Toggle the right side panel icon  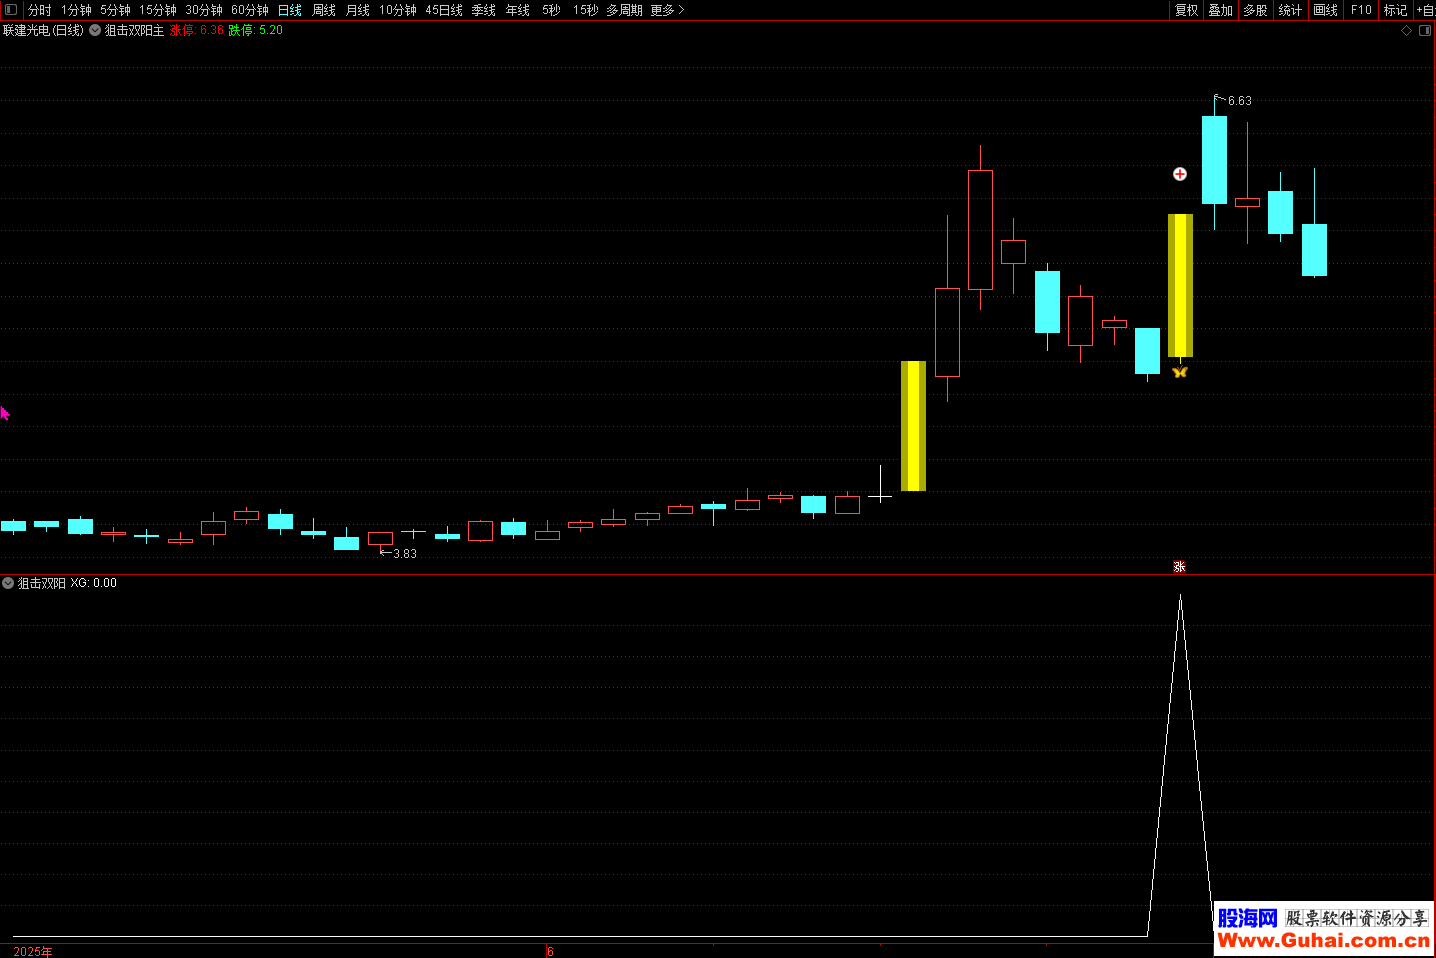tap(1425, 31)
